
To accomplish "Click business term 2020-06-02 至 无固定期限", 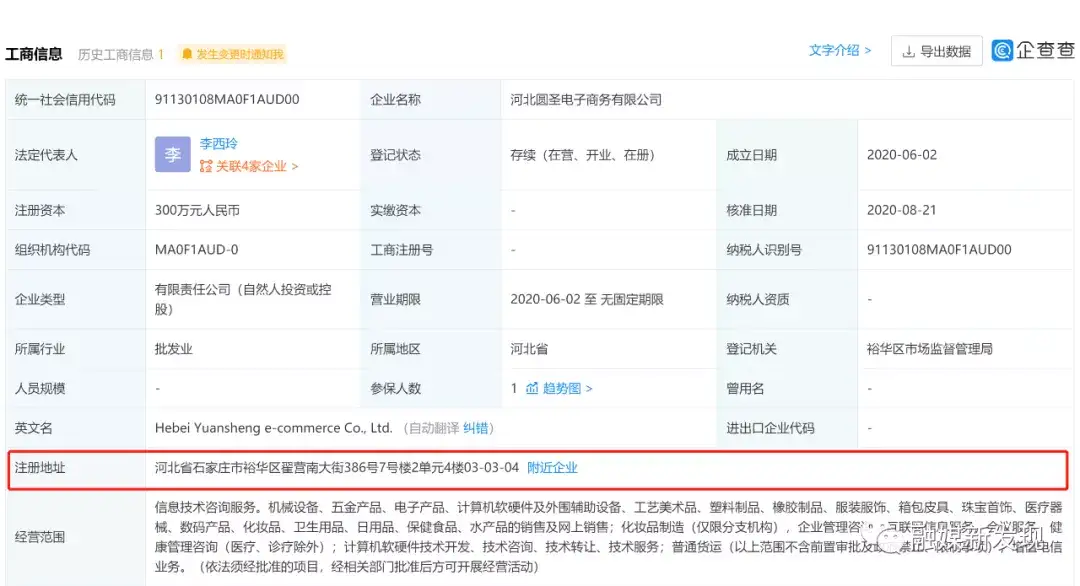I will 587,300.
